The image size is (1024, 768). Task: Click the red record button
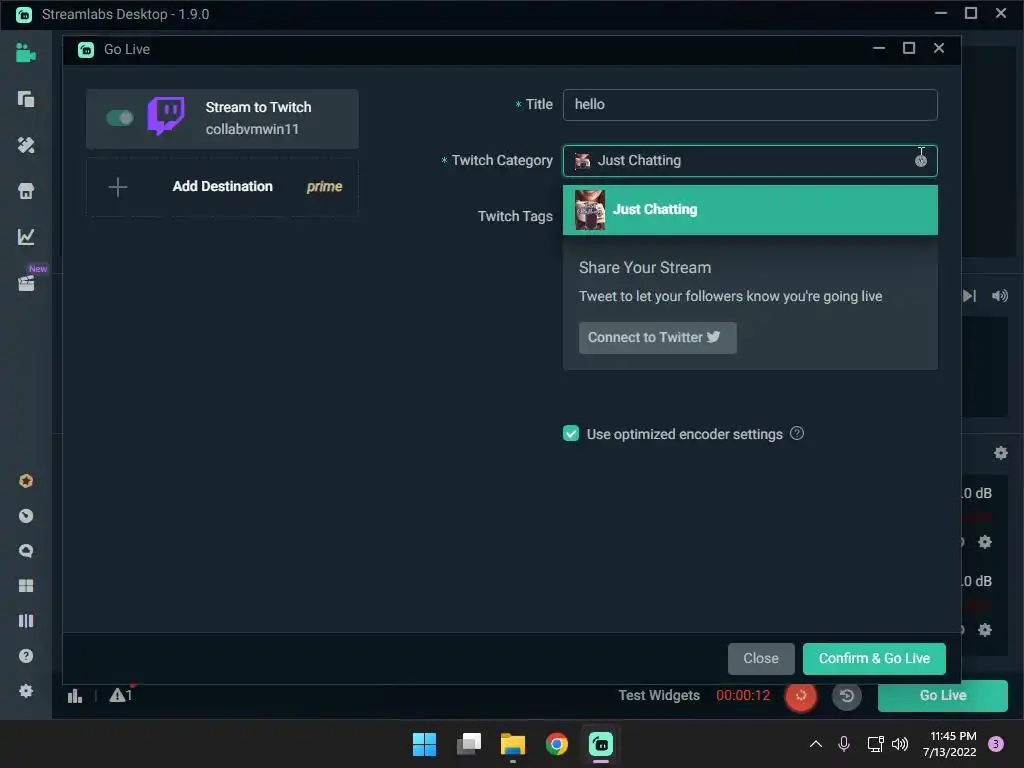[x=801, y=696]
